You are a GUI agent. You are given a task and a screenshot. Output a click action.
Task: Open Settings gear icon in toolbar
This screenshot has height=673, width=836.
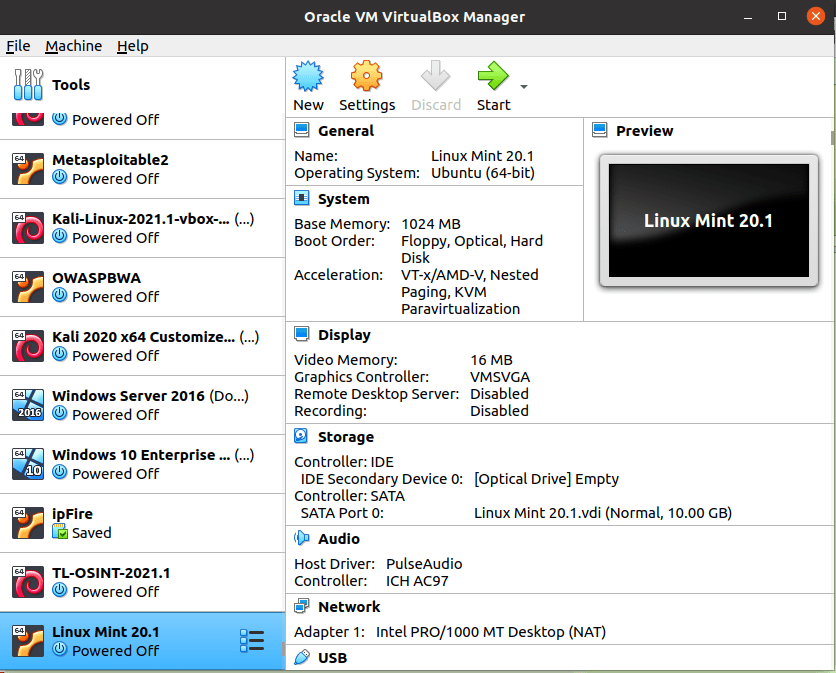(x=367, y=77)
